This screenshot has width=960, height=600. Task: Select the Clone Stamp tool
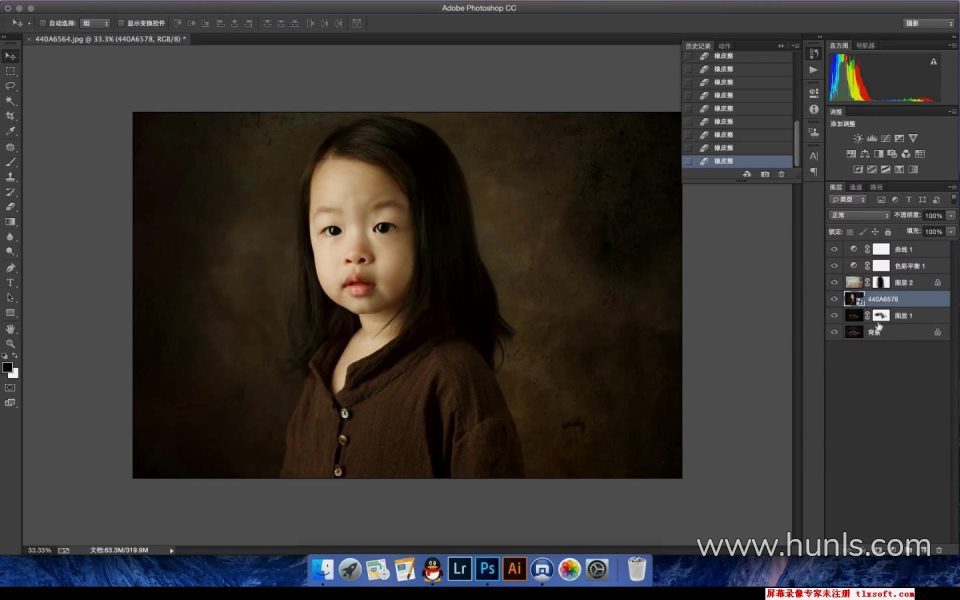(11, 177)
